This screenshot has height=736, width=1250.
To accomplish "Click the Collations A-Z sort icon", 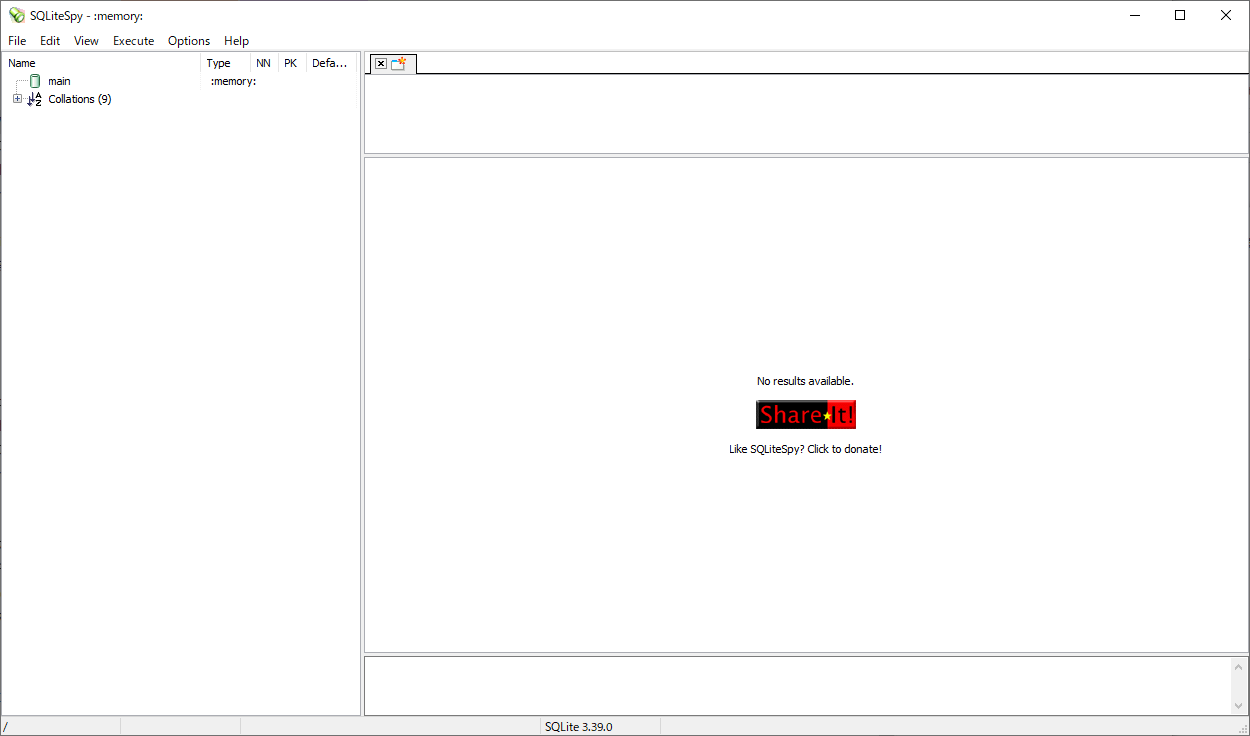I will [x=35, y=99].
